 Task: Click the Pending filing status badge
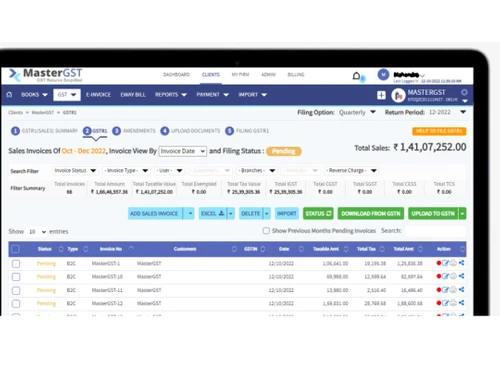pos(284,151)
